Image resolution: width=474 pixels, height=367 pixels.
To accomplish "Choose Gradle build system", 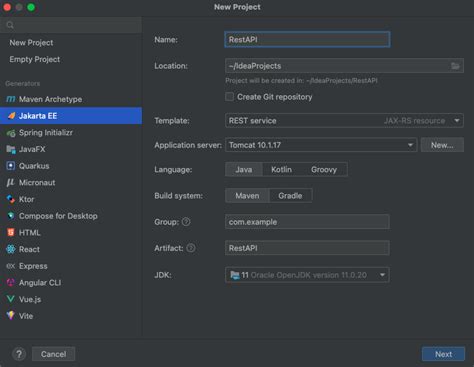I will (290, 196).
